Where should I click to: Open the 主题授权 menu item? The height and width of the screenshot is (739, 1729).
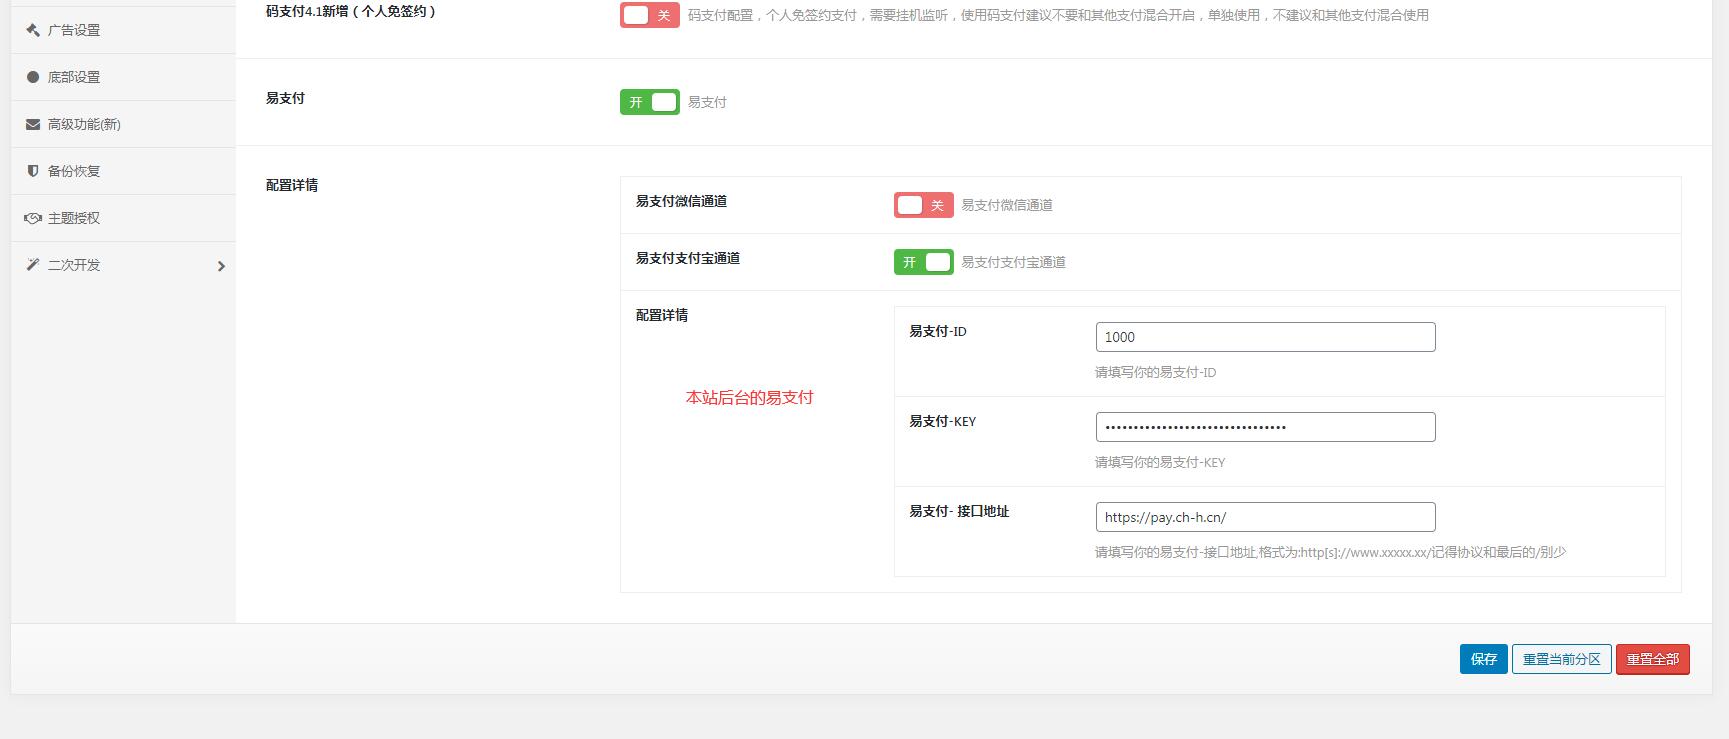[123, 218]
